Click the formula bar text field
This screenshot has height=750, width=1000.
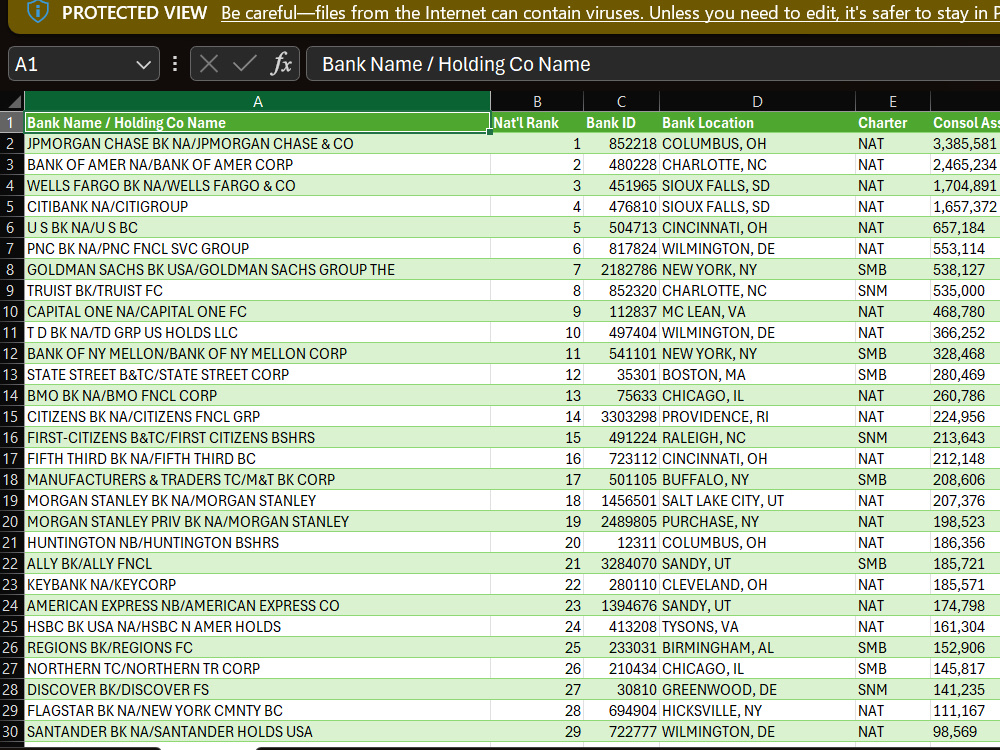tap(653, 64)
